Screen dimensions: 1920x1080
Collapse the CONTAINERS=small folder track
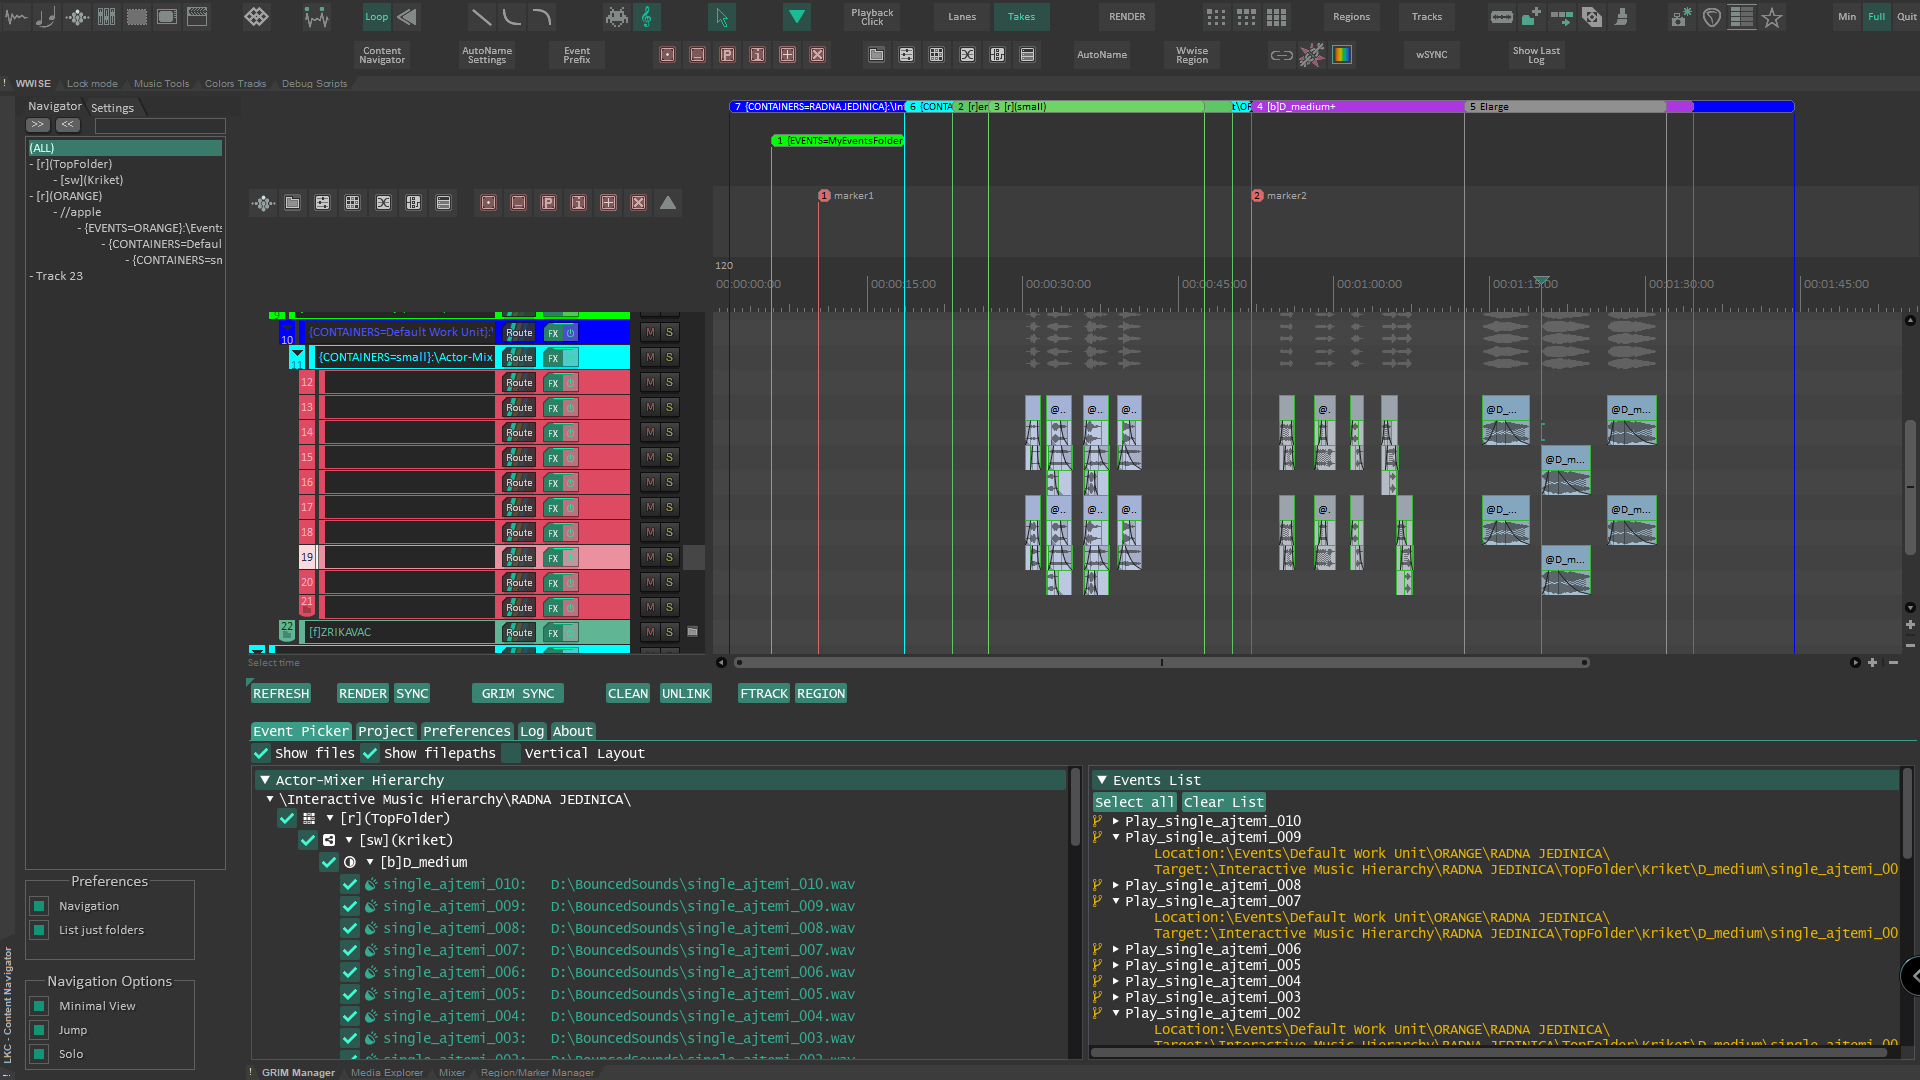[x=297, y=354]
